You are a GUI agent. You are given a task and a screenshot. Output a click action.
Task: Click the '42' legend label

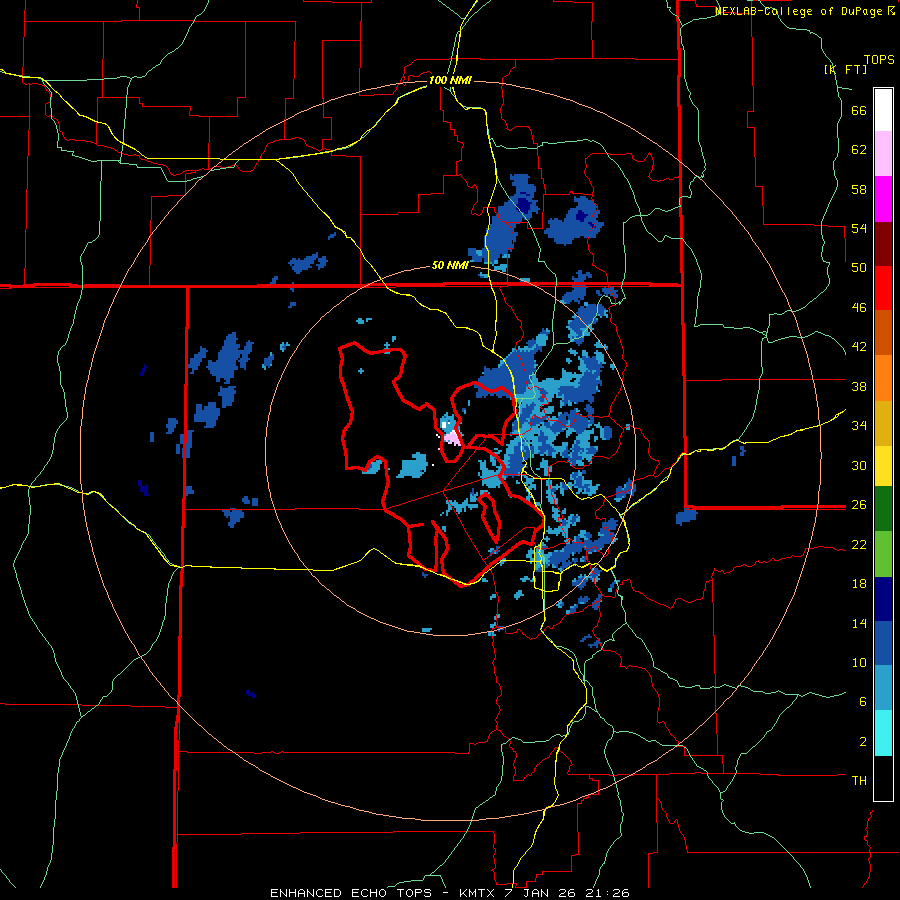(x=859, y=347)
